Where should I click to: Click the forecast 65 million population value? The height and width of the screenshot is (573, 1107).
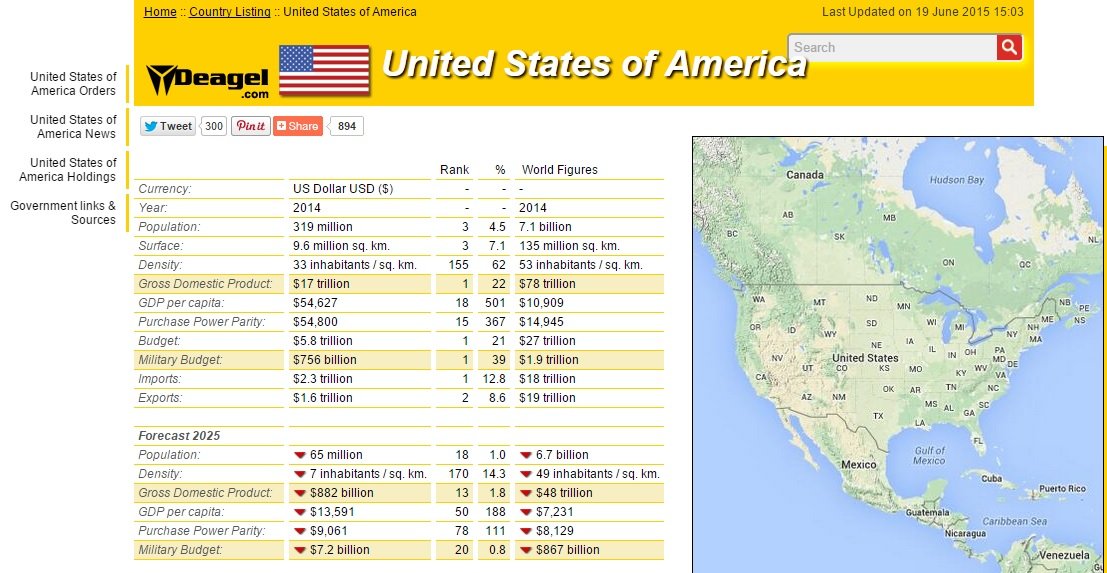[x=336, y=455]
